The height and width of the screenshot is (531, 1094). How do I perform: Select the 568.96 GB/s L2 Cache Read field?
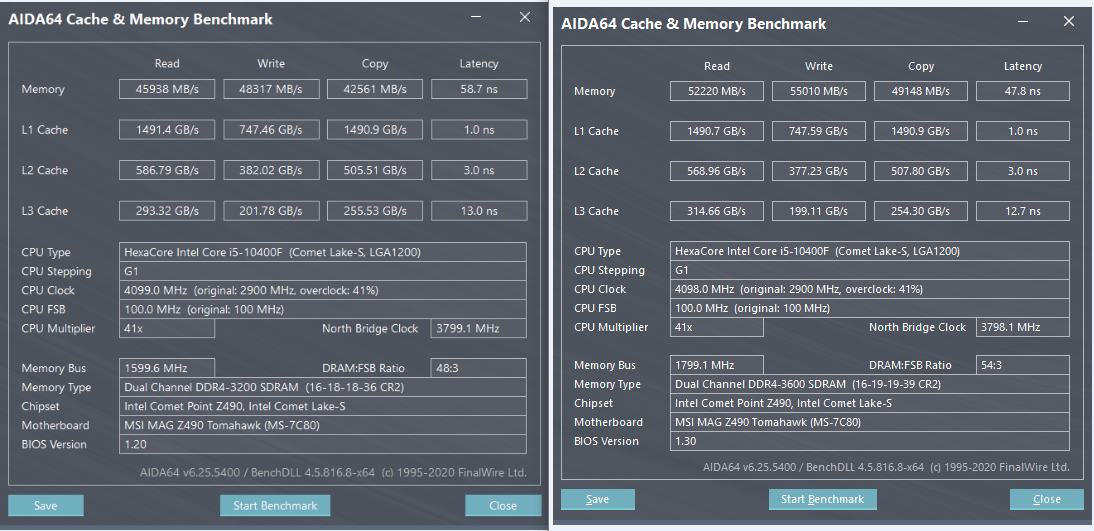tap(717, 171)
